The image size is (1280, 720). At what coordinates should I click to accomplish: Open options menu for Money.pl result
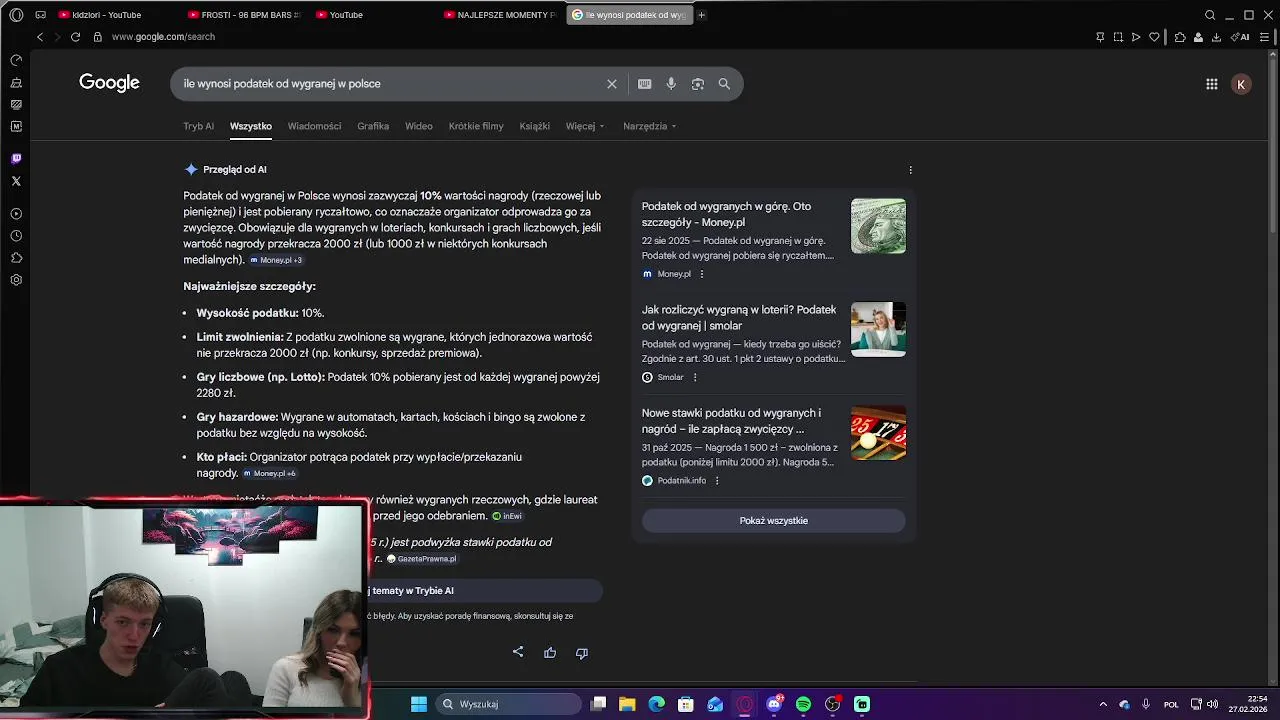point(701,274)
